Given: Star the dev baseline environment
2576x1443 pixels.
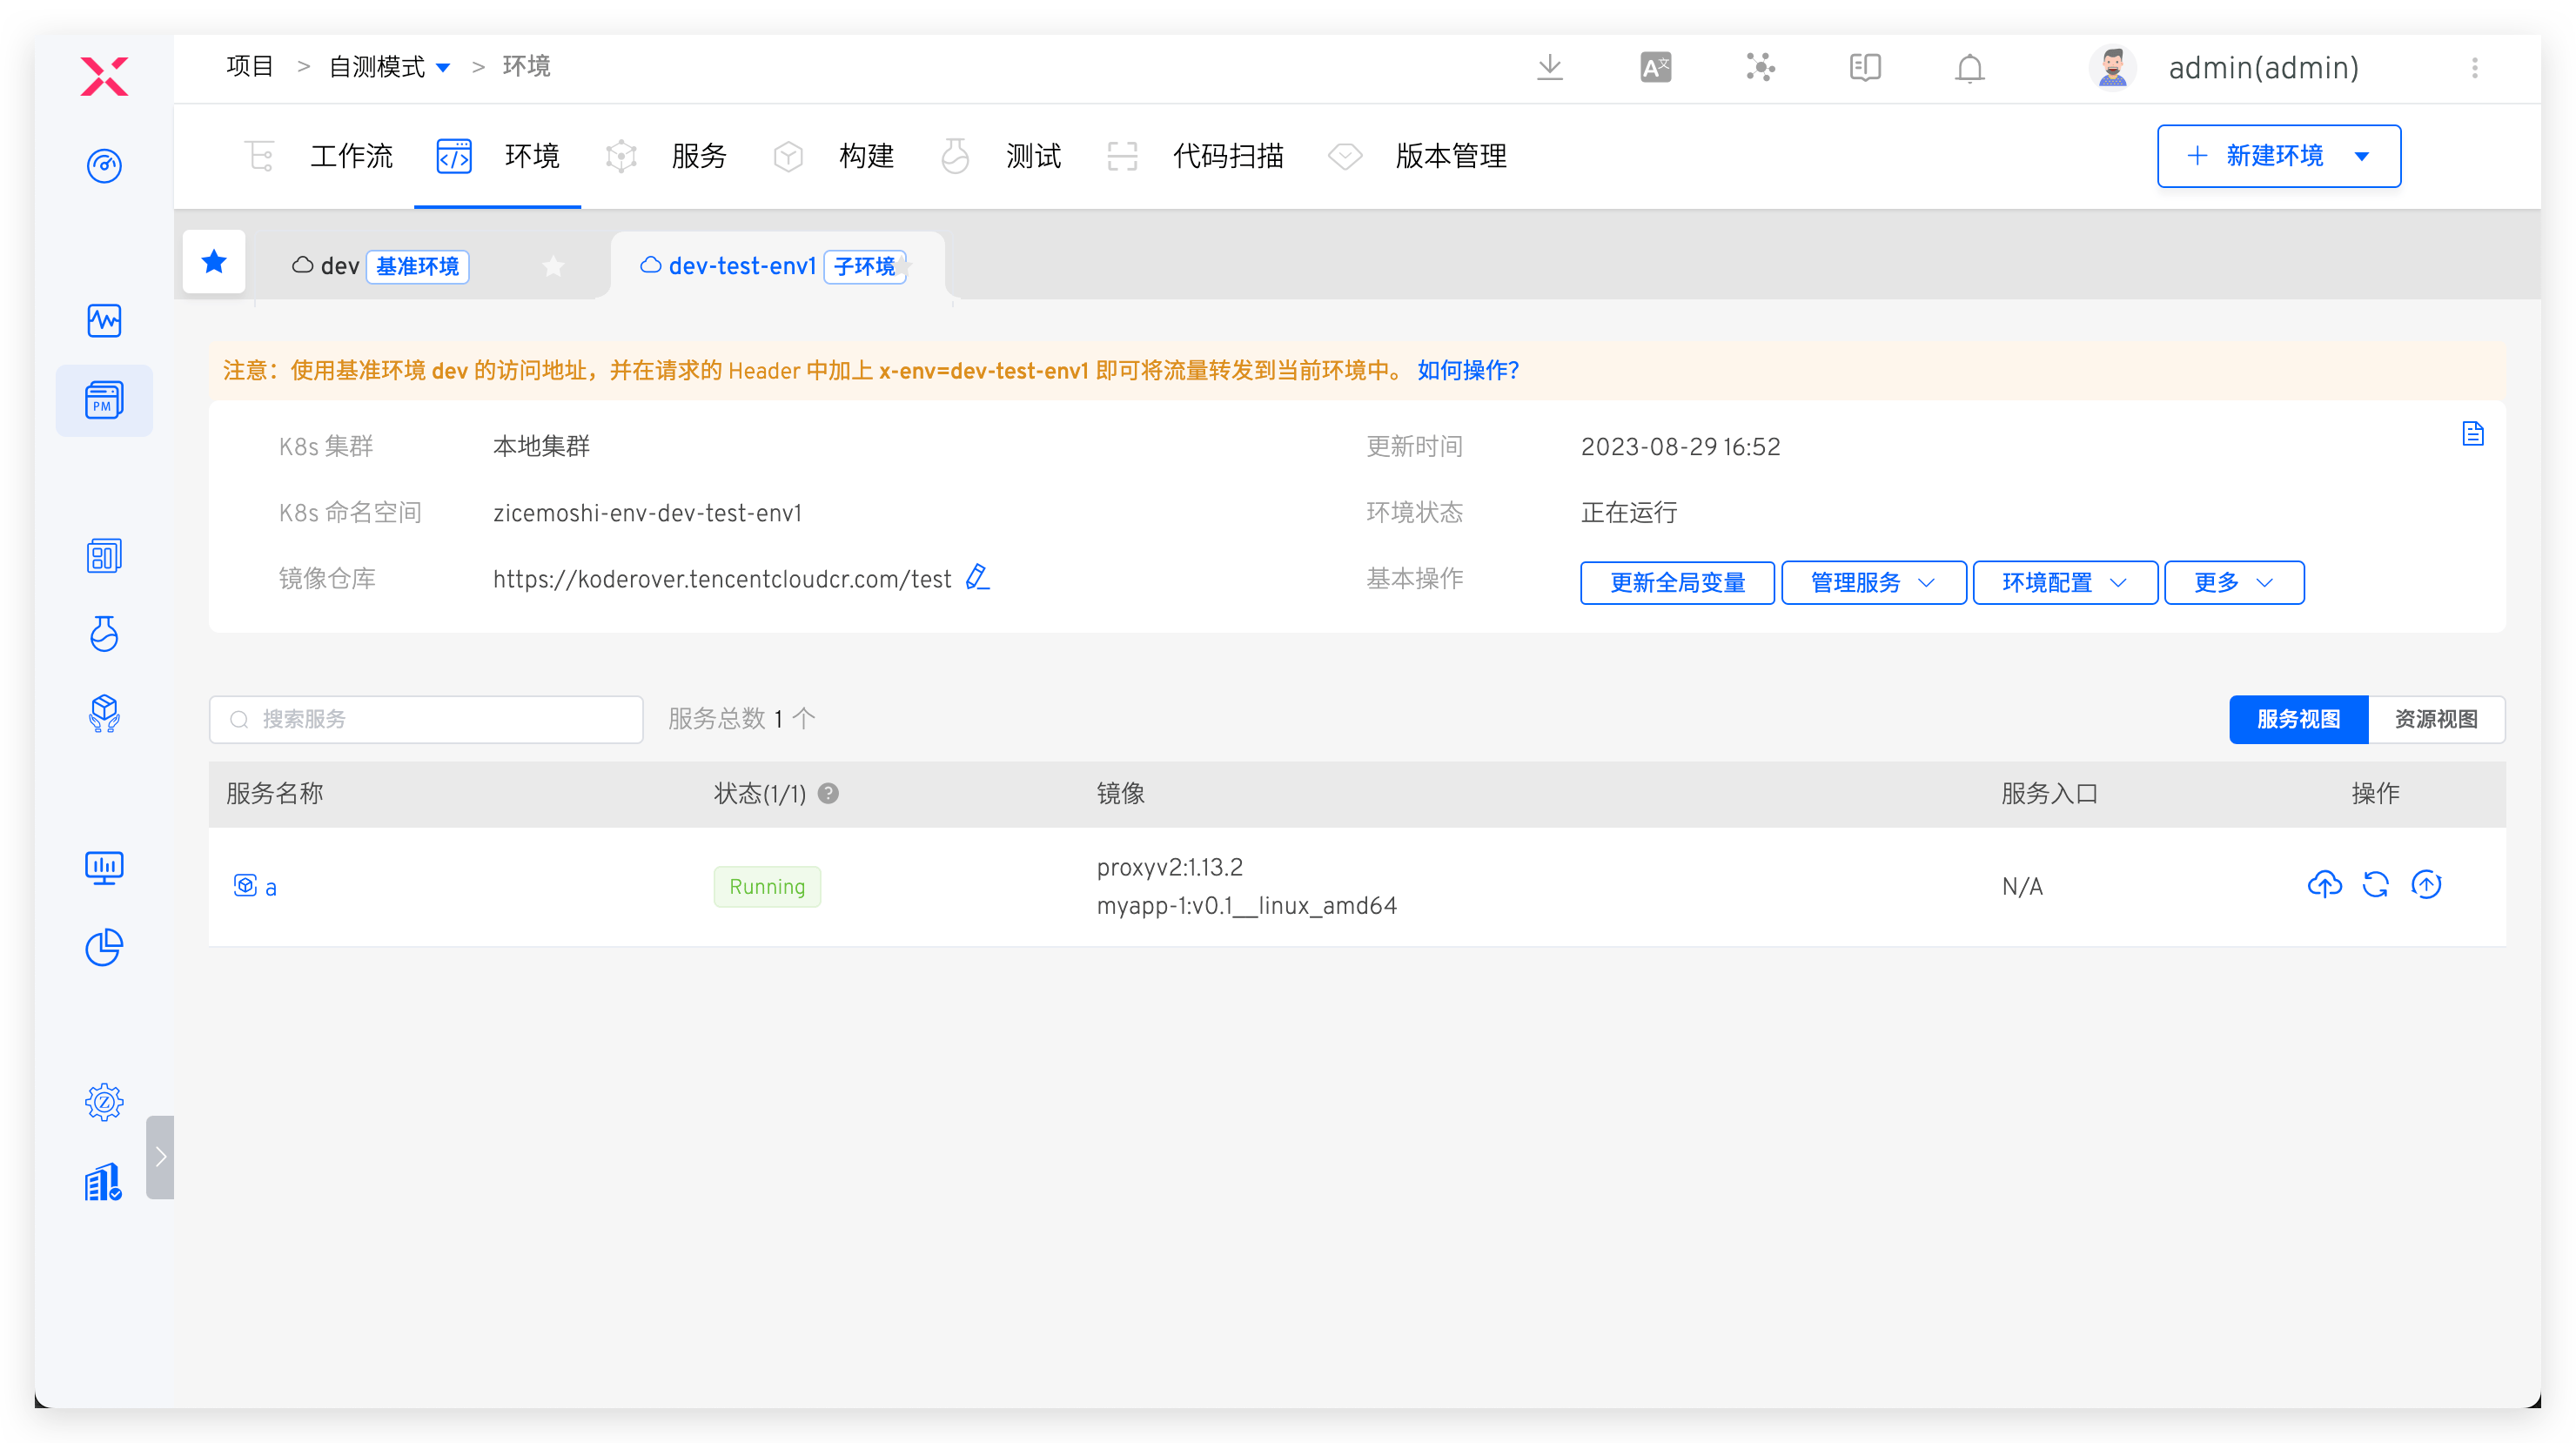Looking at the screenshot, I should [x=553, y=266].
